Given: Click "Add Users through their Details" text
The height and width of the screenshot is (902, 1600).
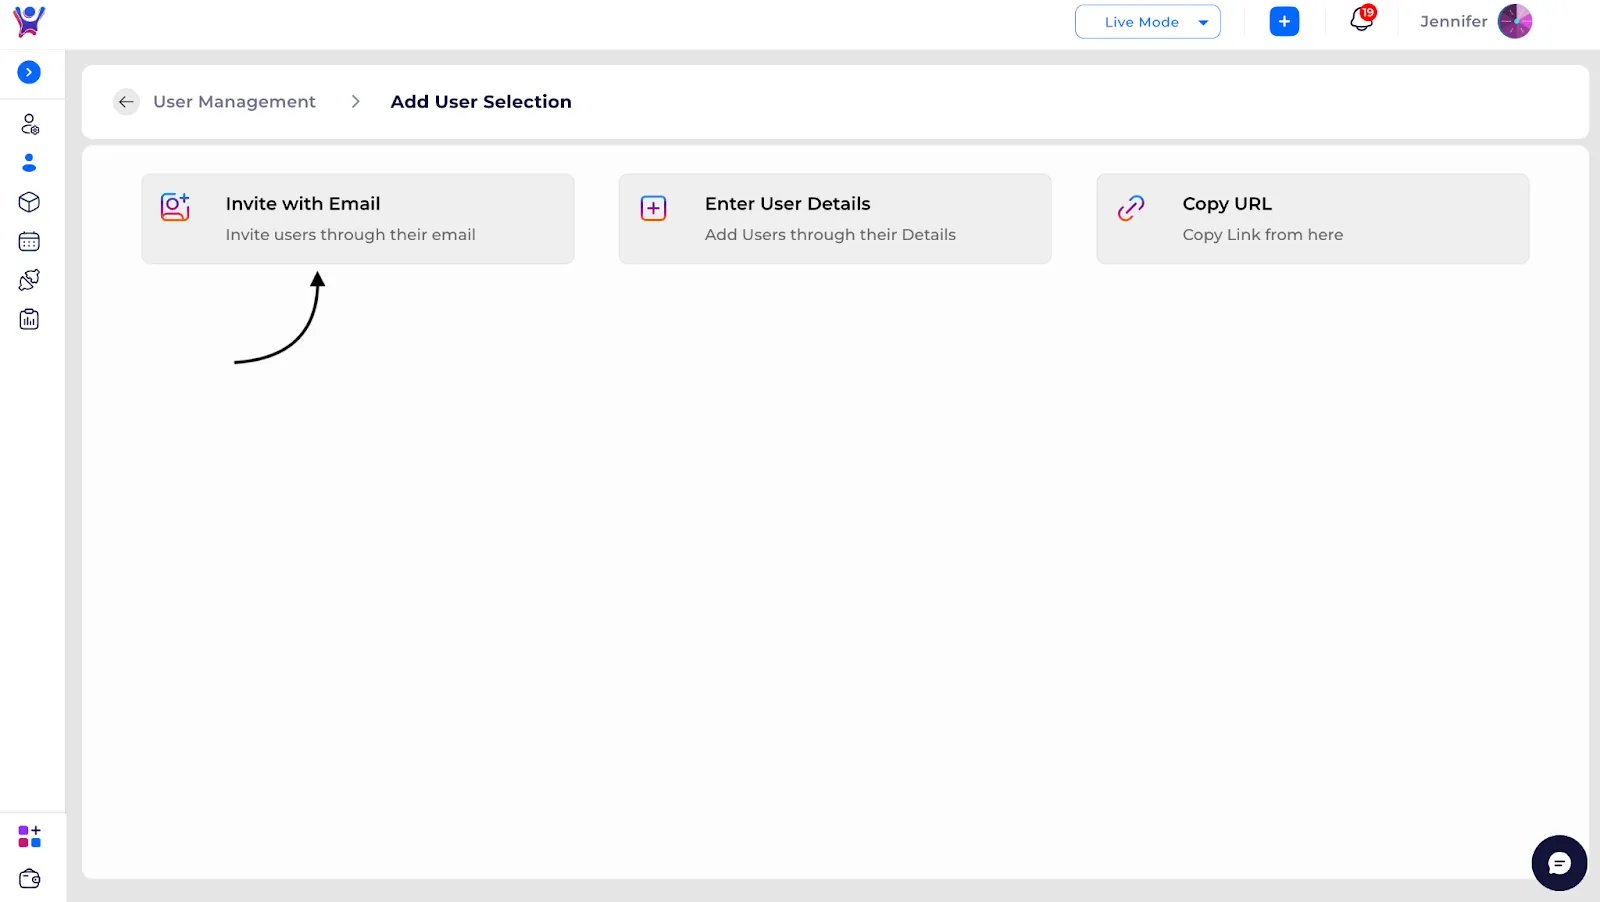Looking at the screenshot, I should click(x=830, y=235).
